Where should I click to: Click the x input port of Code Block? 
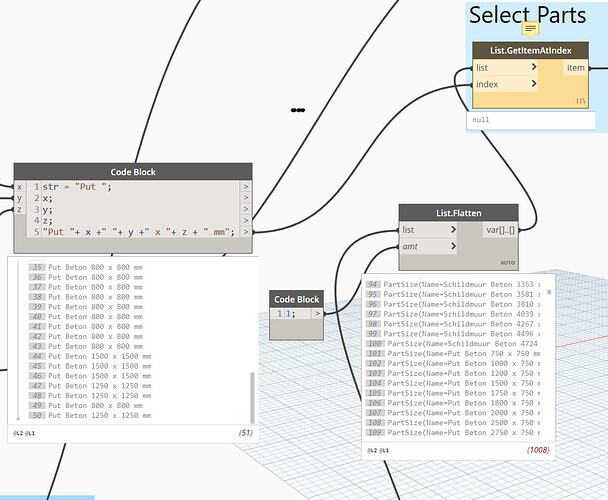(20, 187)
